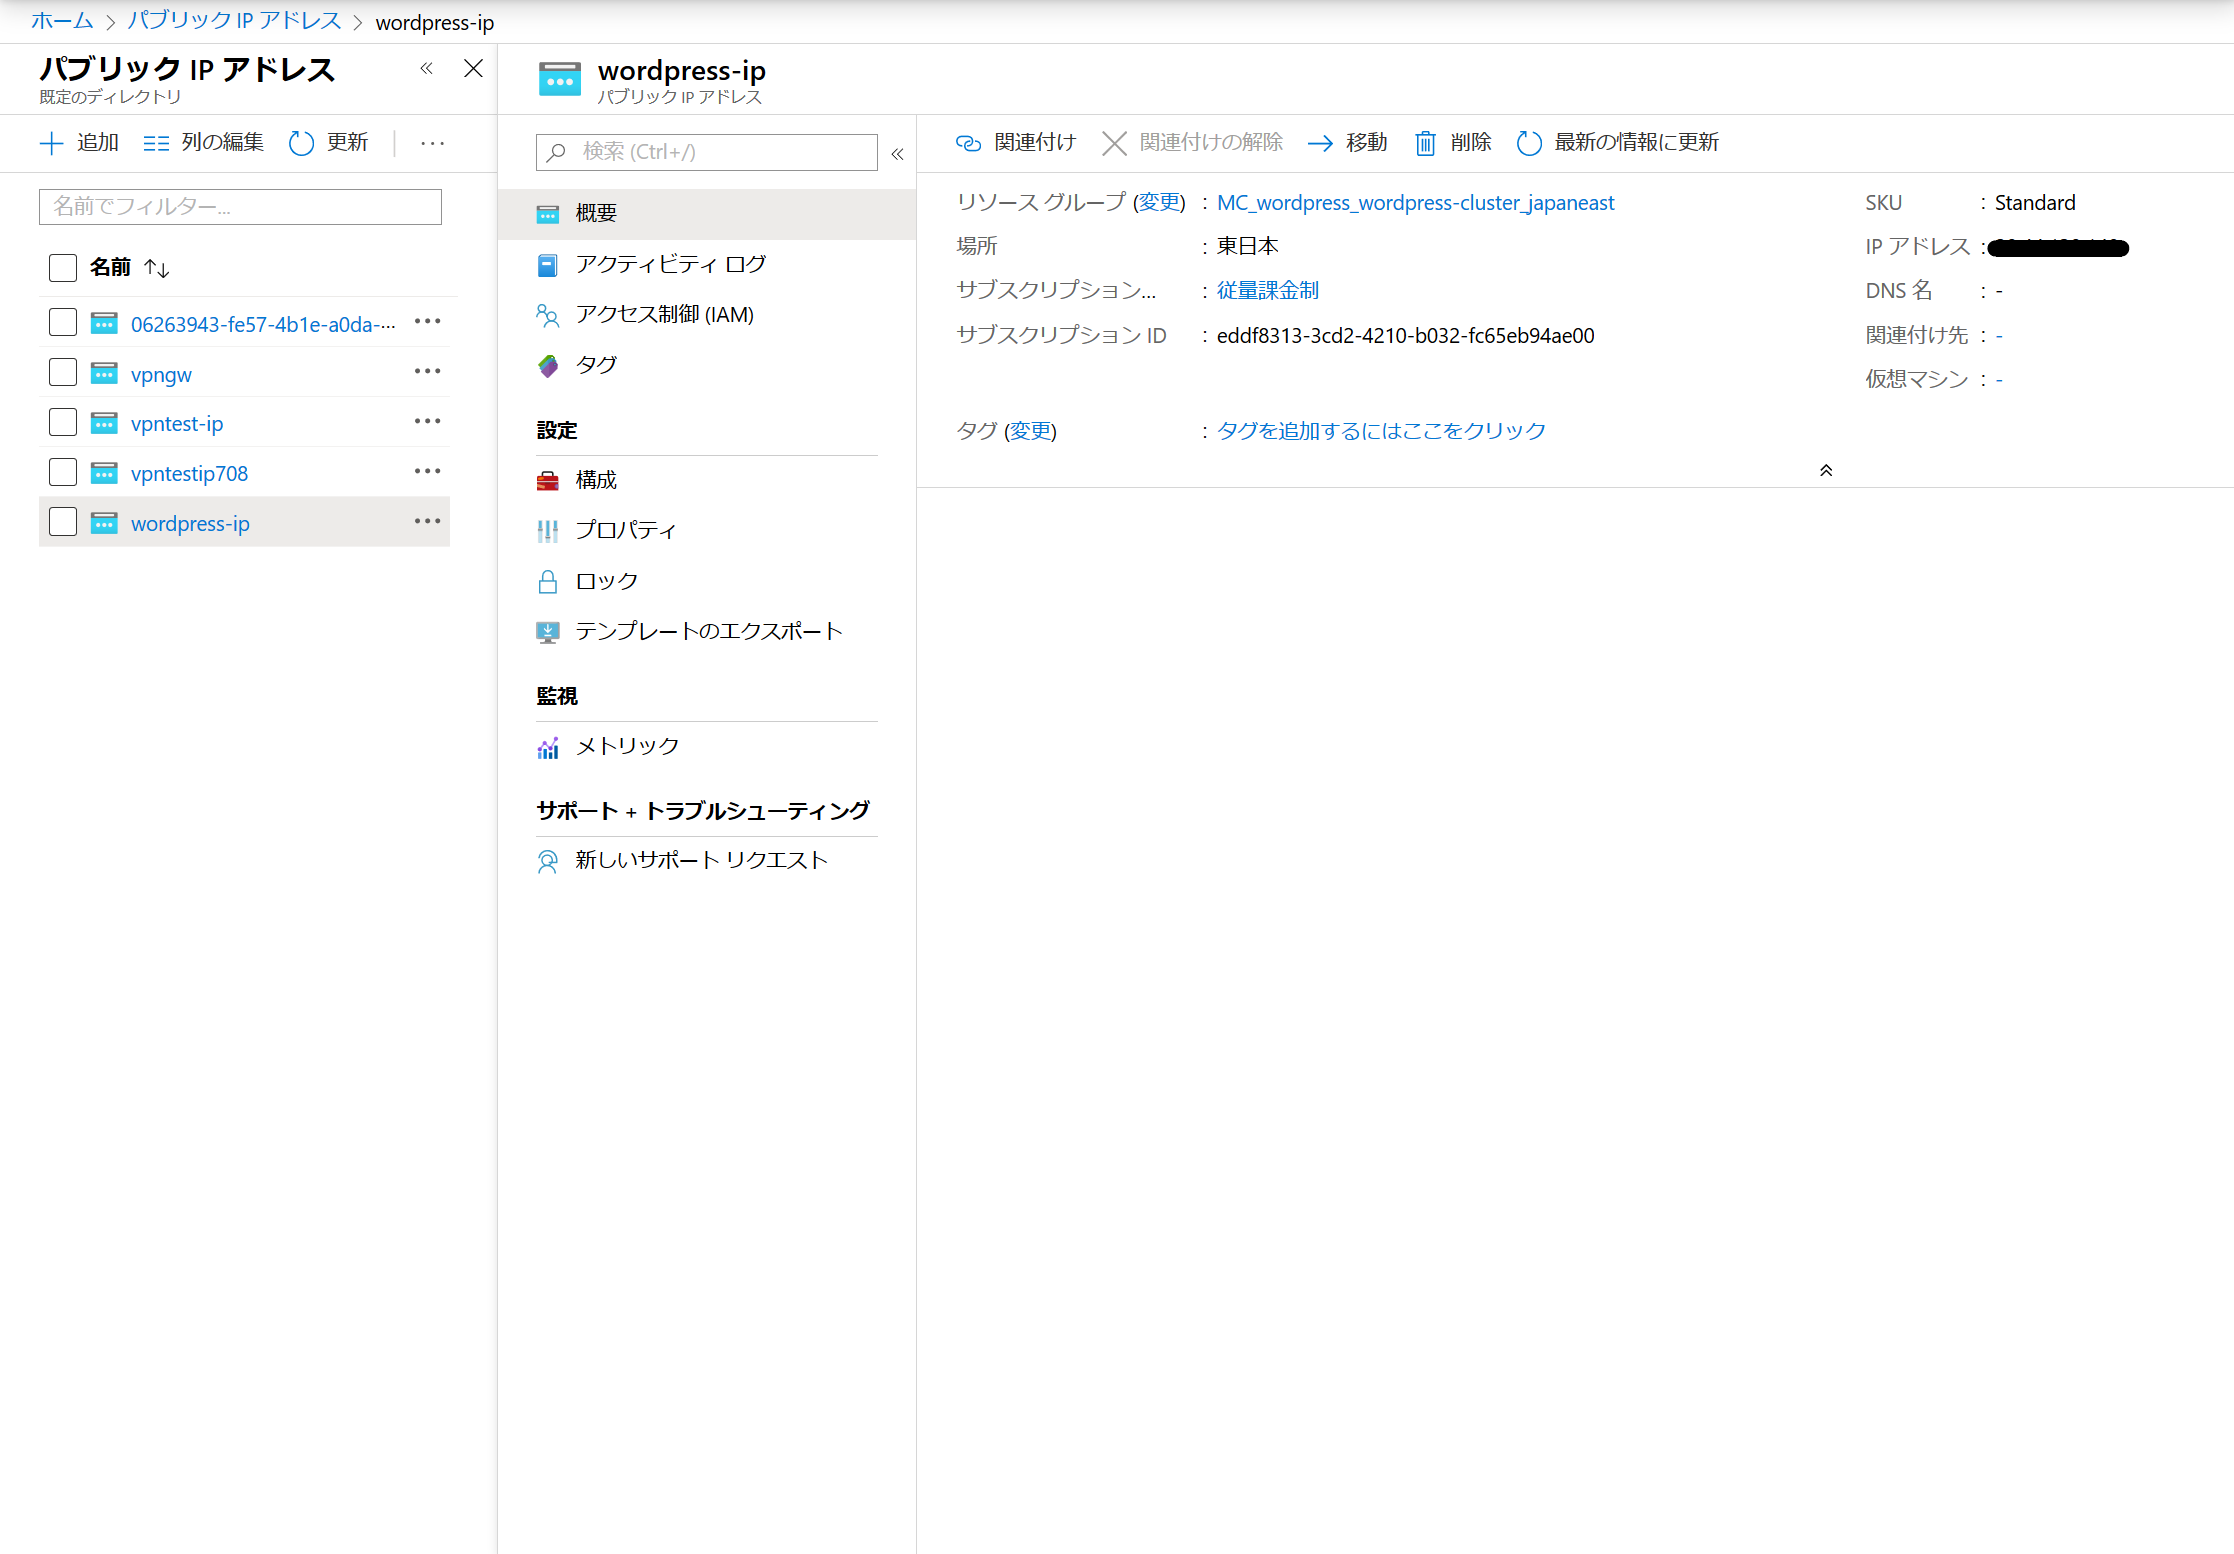Screen dimensions: 2234x1554
Task: Click 変更 next to タグ
Action: (1030, 431)
